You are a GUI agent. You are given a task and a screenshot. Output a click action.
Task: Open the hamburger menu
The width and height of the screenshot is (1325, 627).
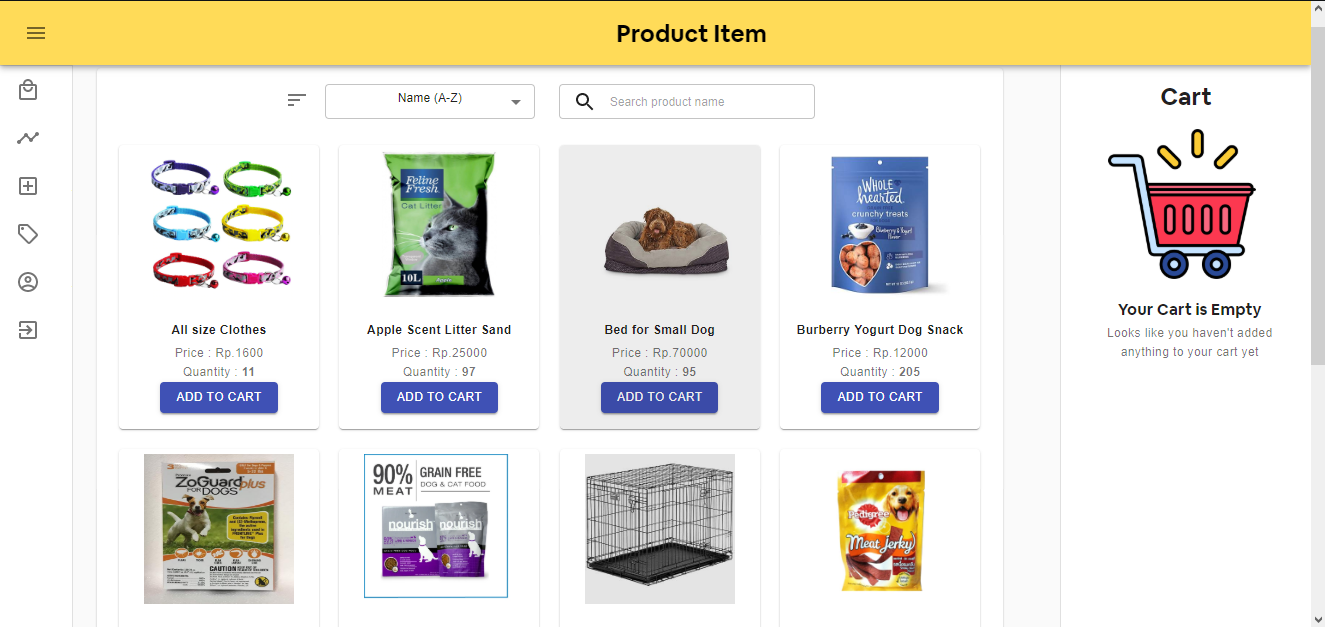coord(36,33)
